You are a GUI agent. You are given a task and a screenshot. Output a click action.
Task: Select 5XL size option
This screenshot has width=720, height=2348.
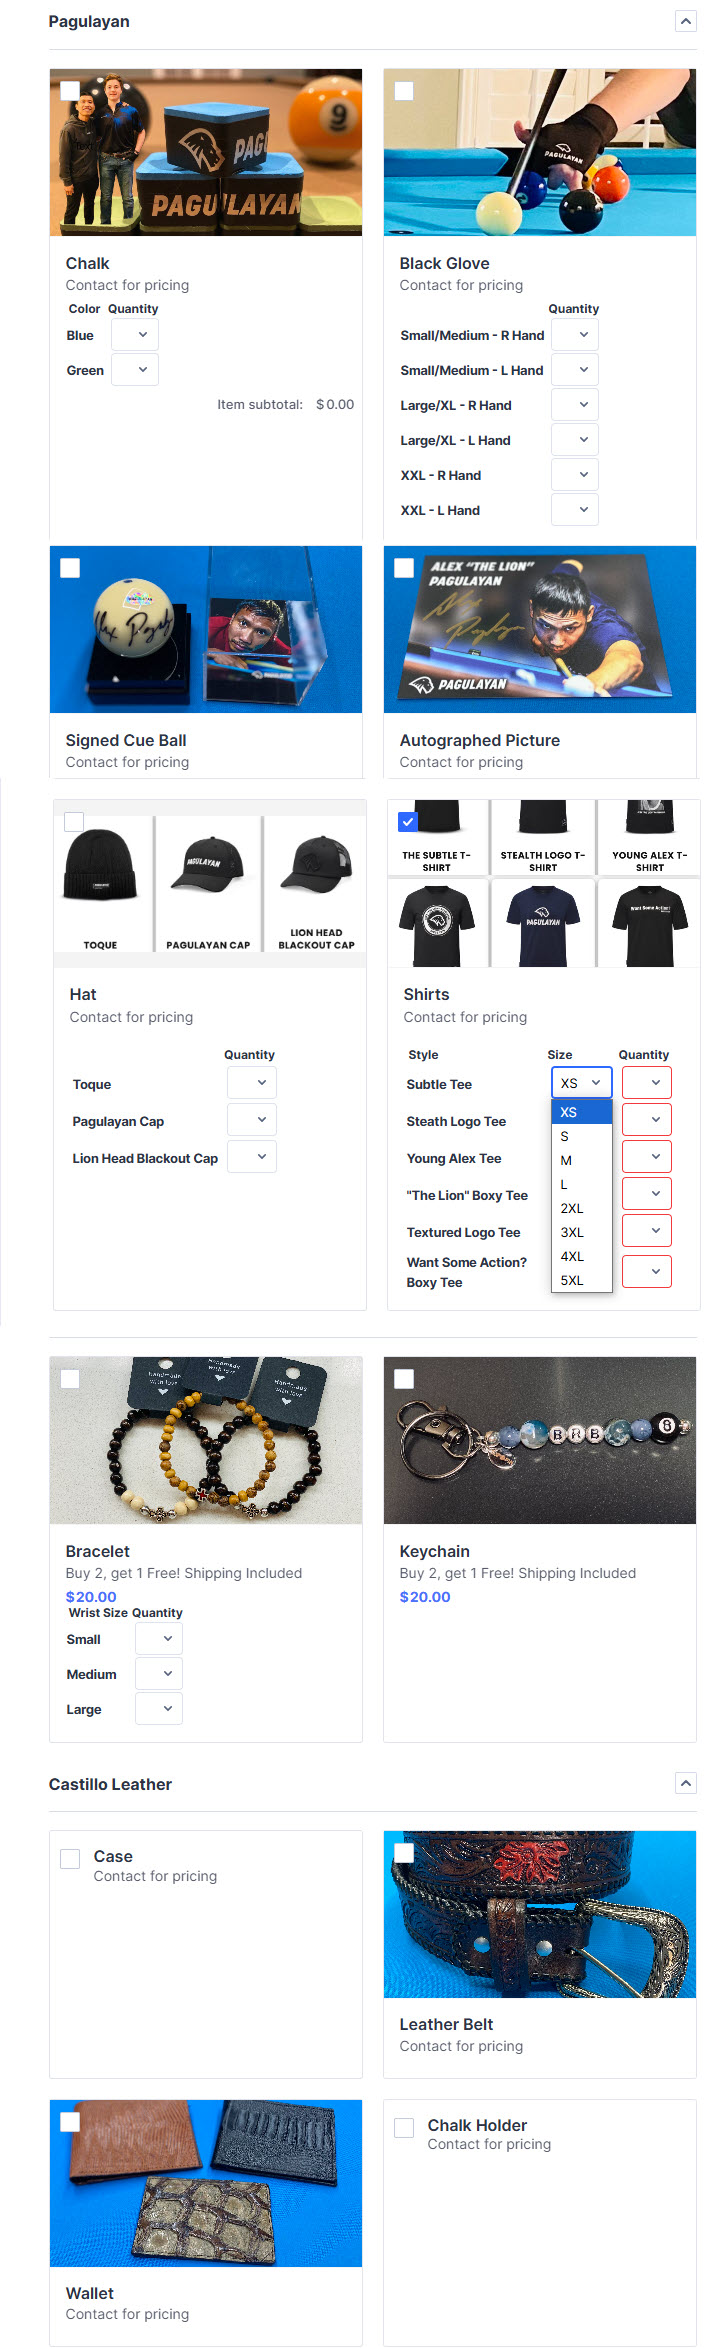(582, 1280)
